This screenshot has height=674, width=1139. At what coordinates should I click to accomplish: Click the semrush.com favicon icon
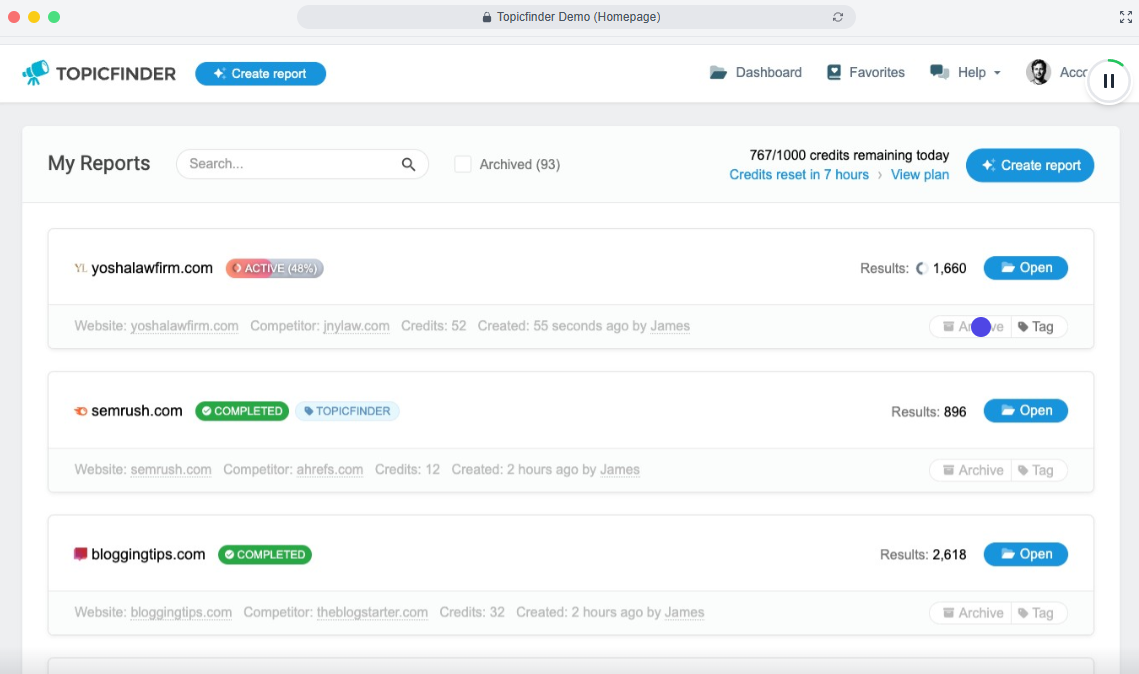click(x=81, y=411)
